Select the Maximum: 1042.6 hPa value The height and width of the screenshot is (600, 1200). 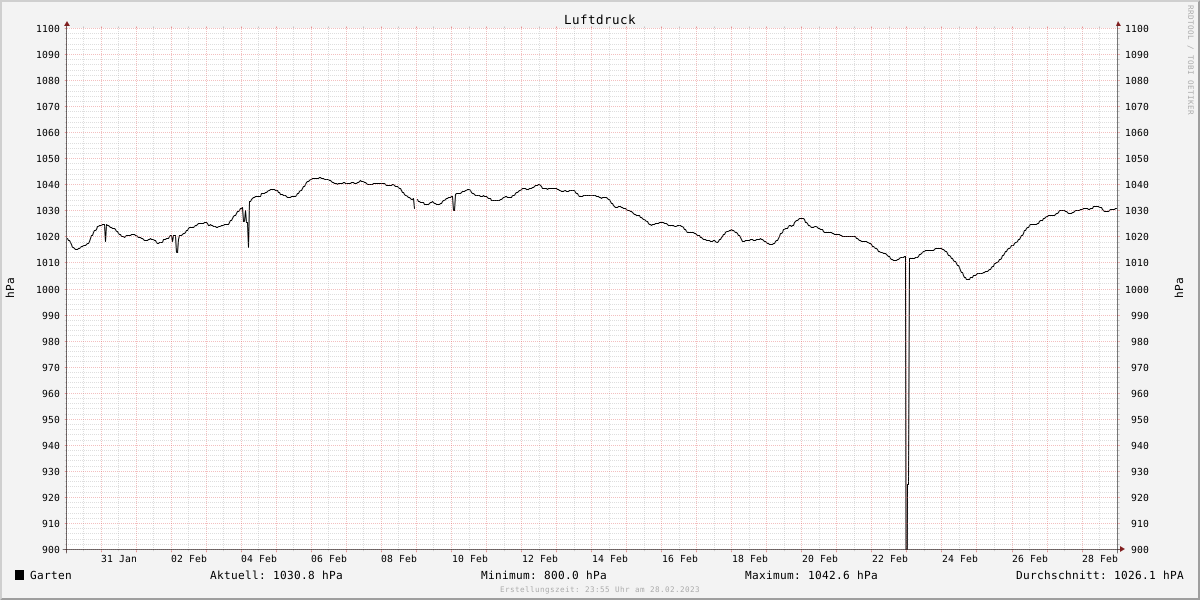811,575
